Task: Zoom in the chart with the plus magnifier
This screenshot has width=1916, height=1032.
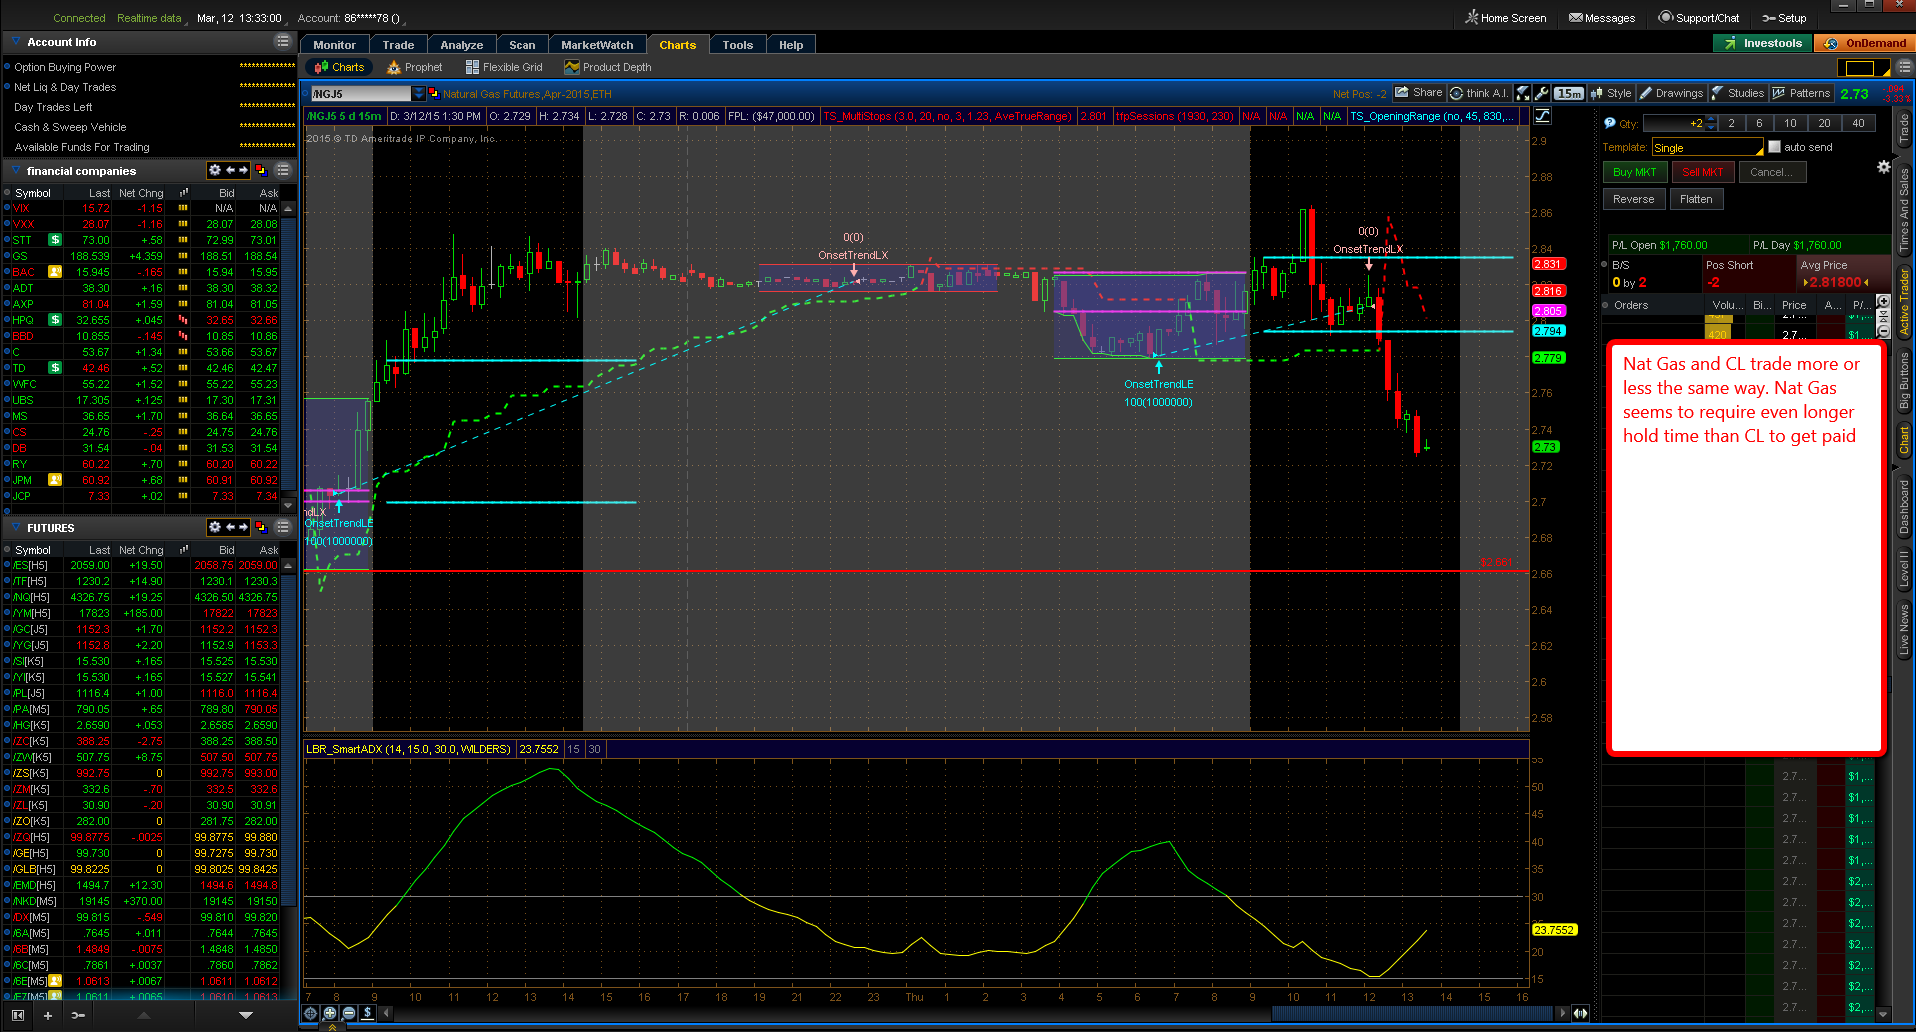Action: point(330,1013)
